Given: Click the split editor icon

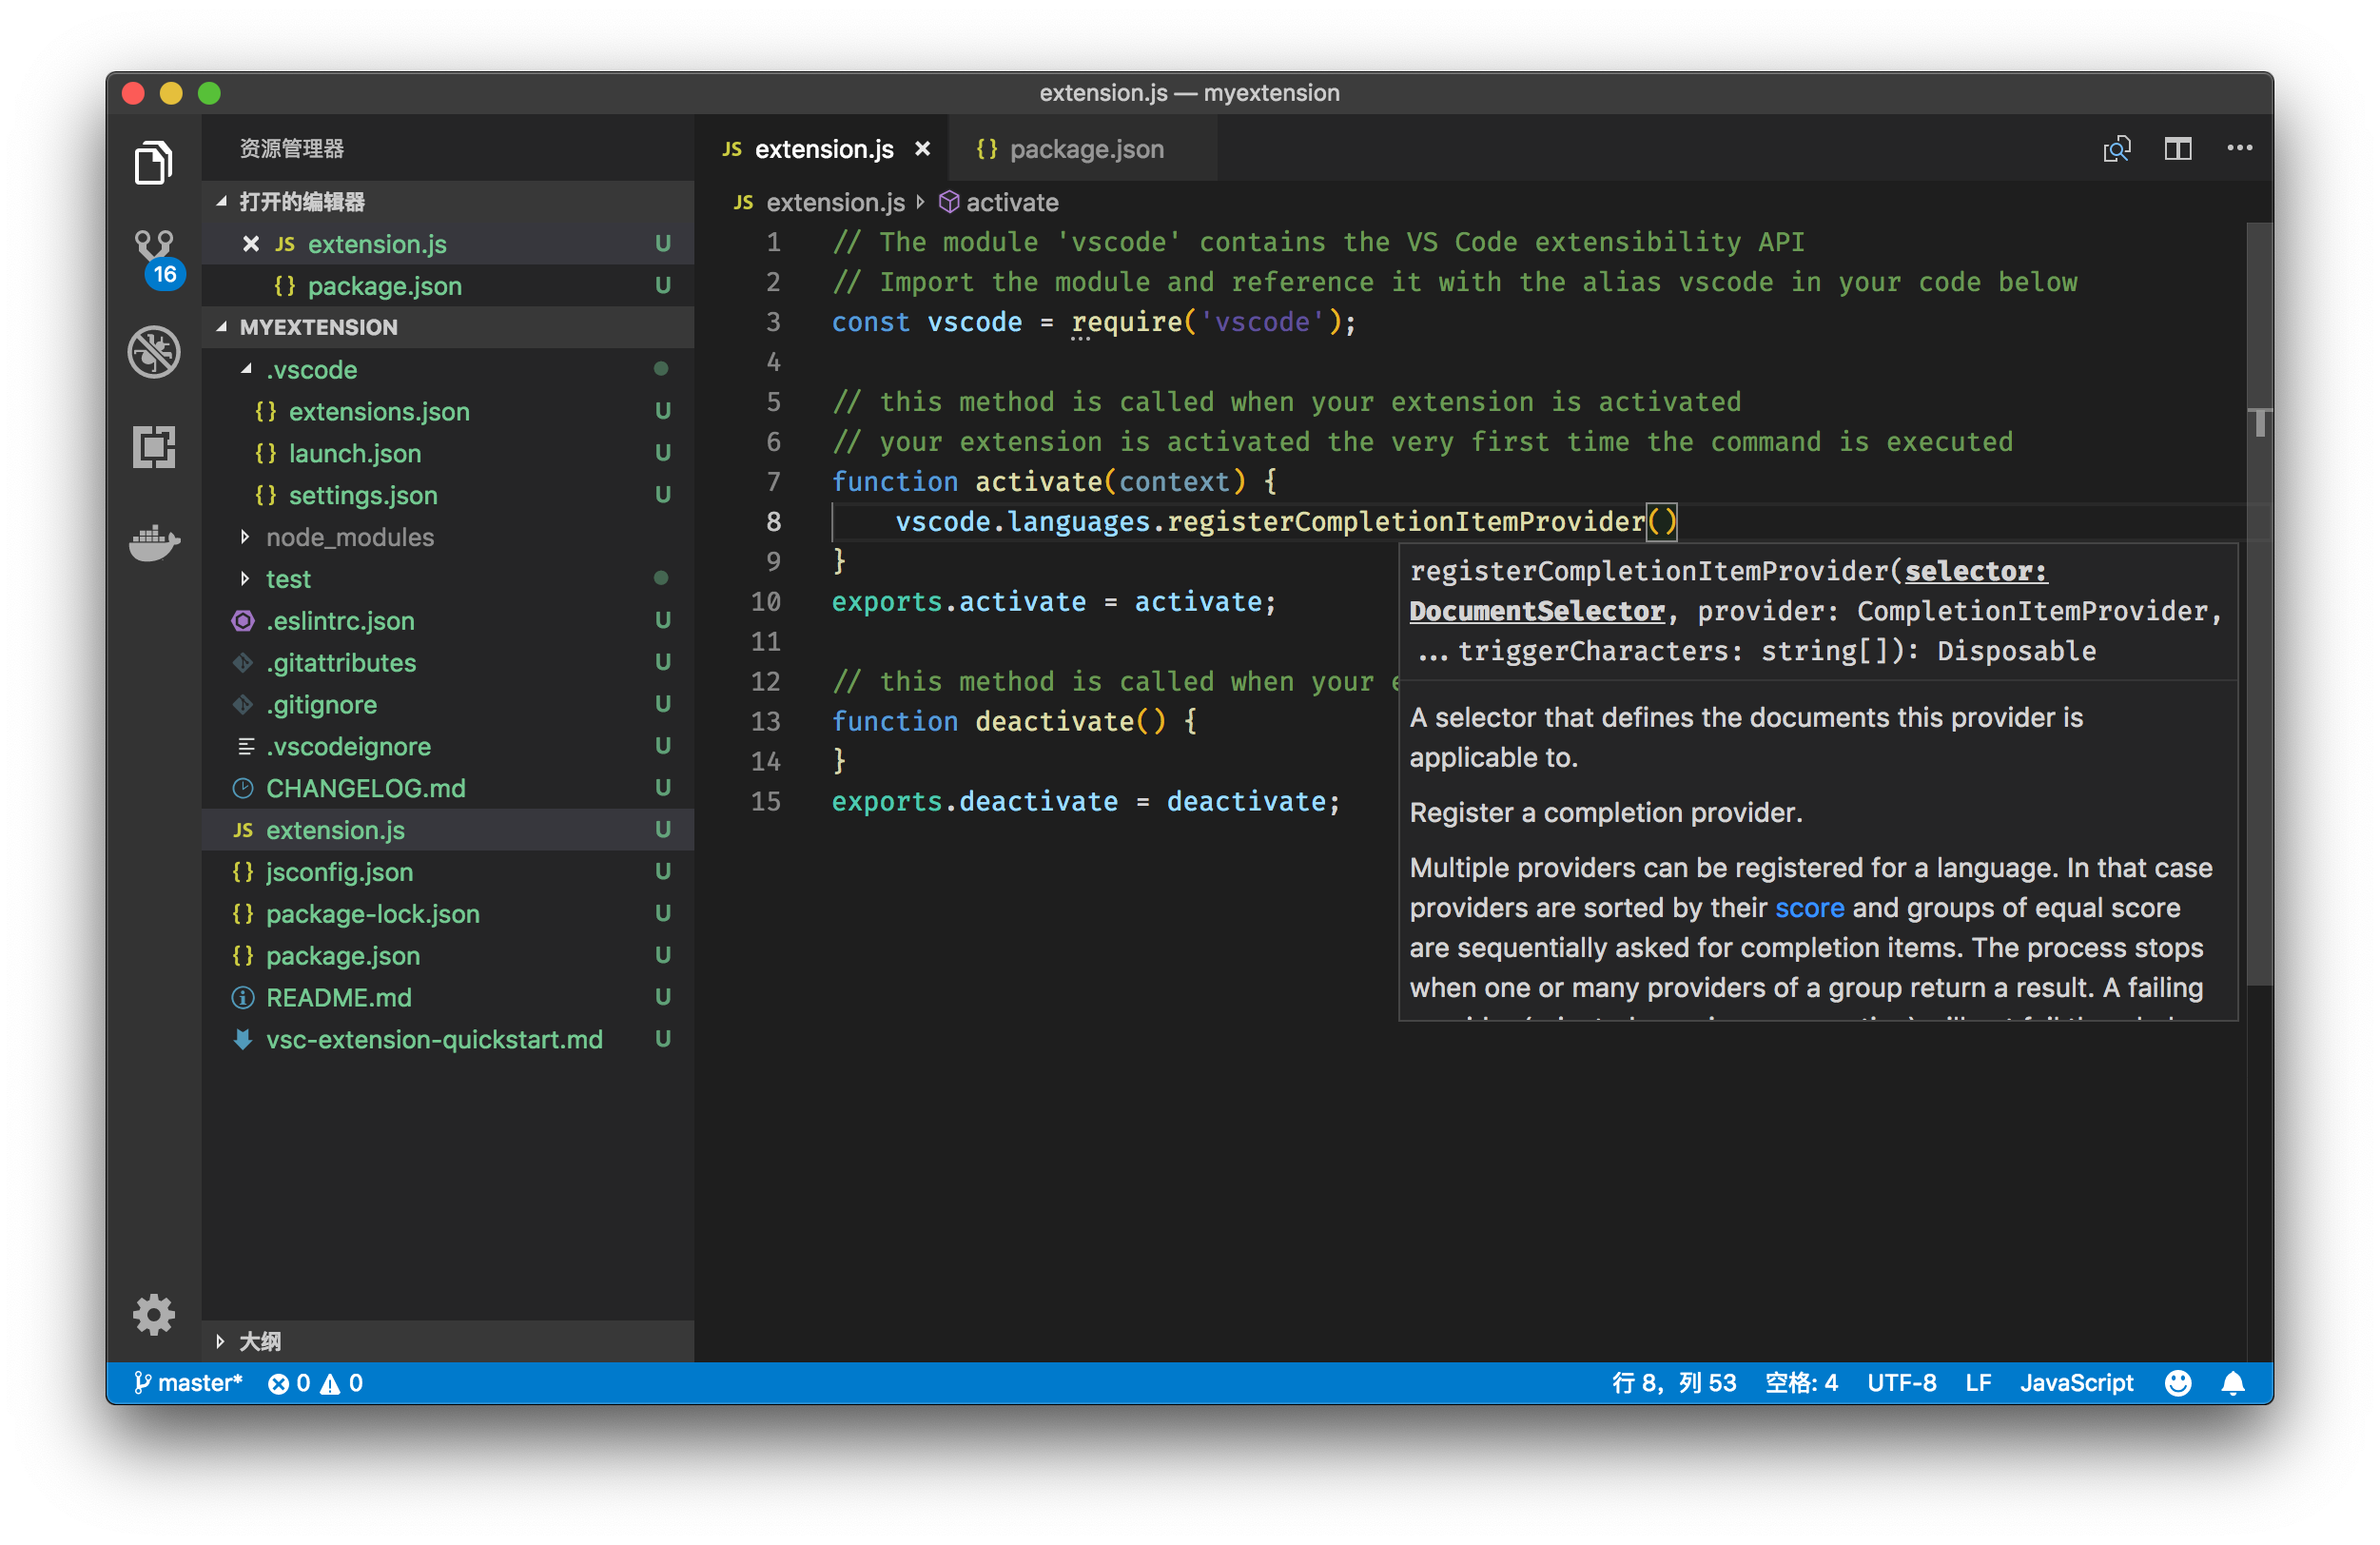Looking at the screenshot, I should point(2177,149).
